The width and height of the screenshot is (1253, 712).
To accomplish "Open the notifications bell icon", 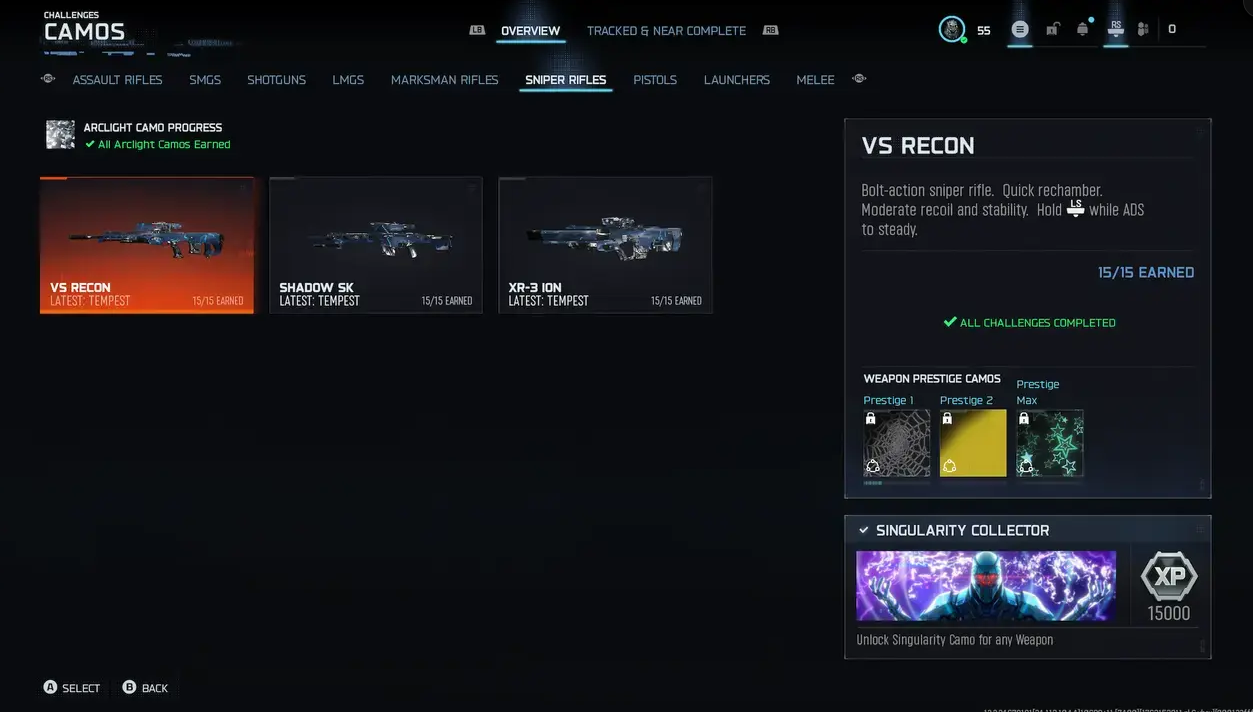I will pos(1082,29).
